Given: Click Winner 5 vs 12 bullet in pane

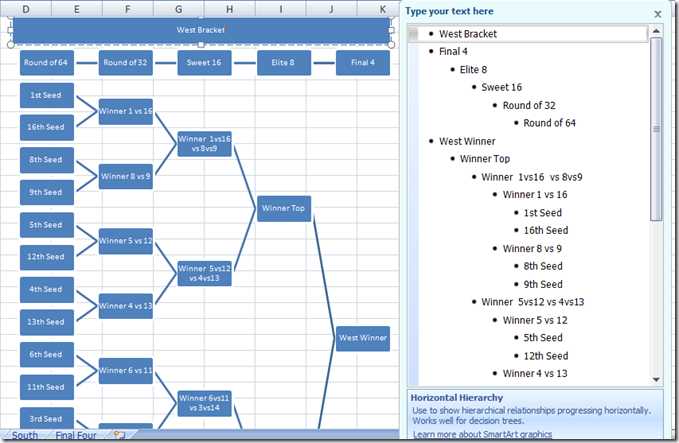Looking at the screenshot, I should click(535, 320).
